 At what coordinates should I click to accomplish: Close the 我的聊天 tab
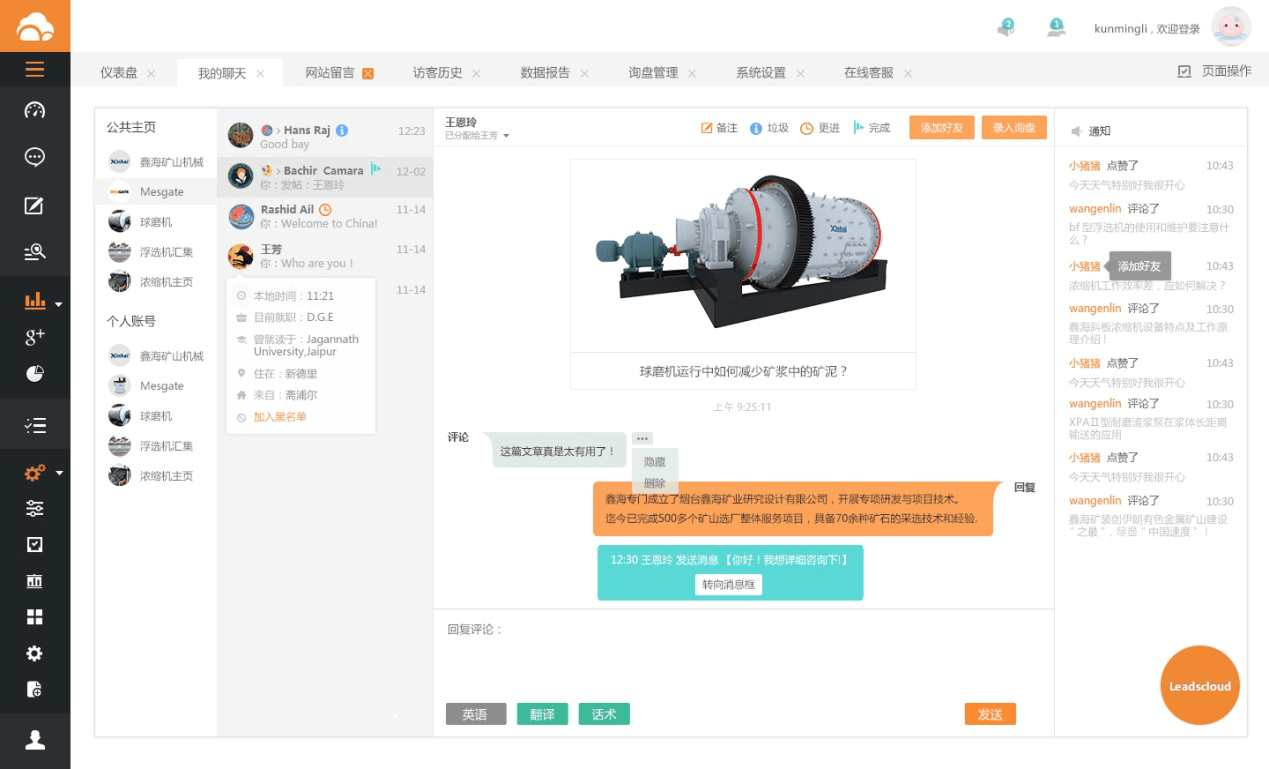(x=260, y=74)
